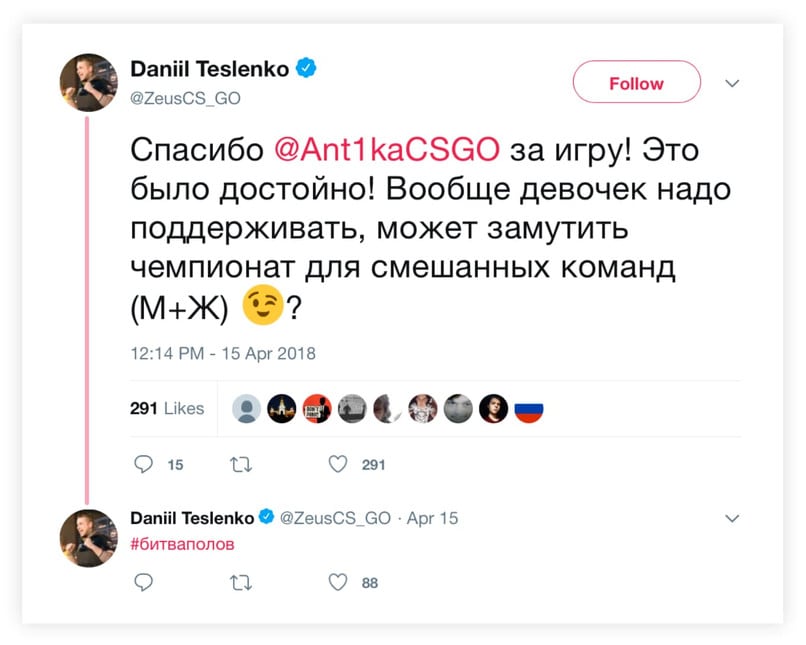Retweet the #битваполов reply tweet

click(x=241, y=583)
